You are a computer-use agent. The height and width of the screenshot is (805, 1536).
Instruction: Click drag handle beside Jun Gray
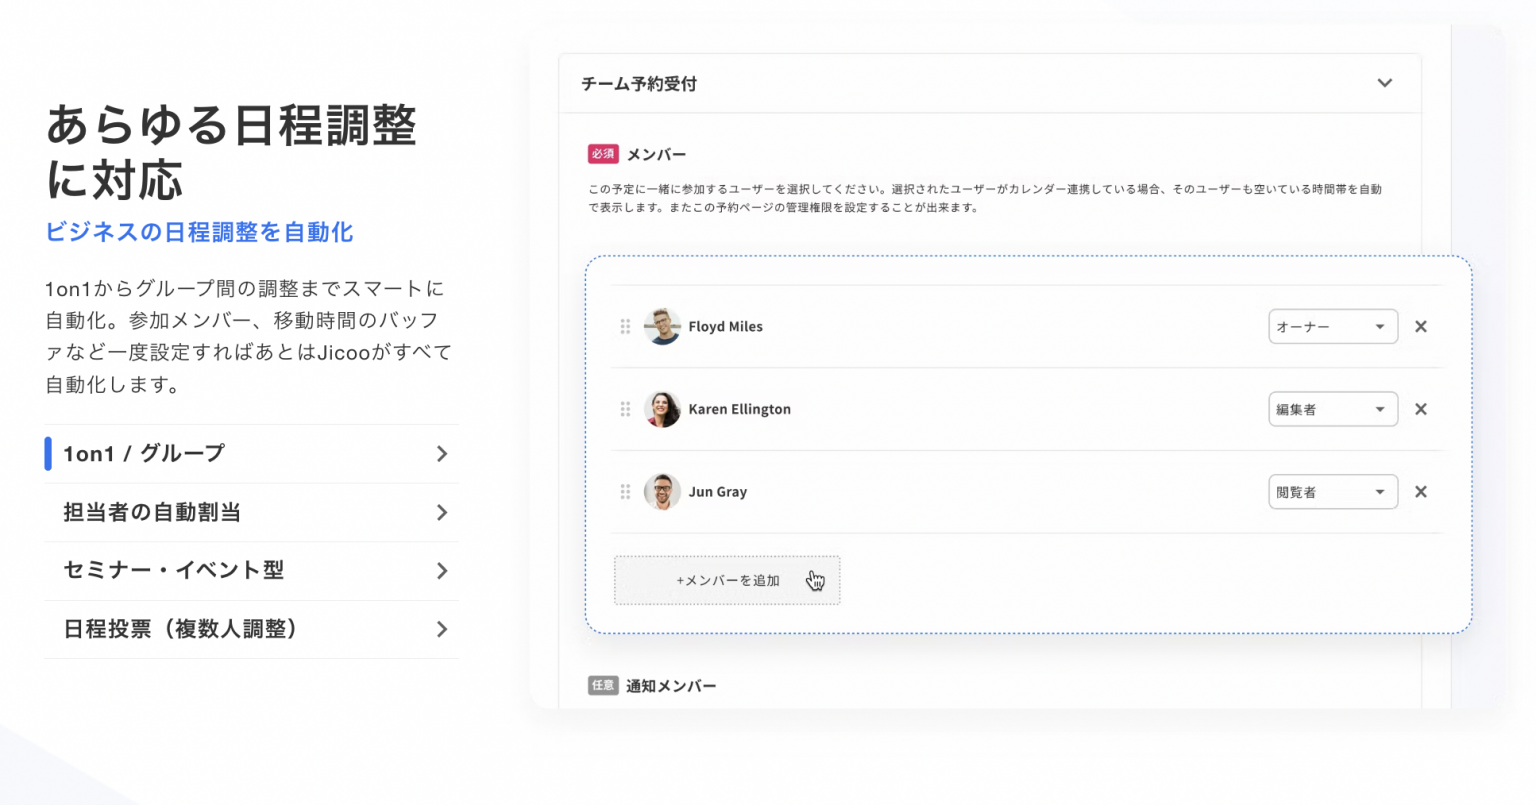point(625,492)
